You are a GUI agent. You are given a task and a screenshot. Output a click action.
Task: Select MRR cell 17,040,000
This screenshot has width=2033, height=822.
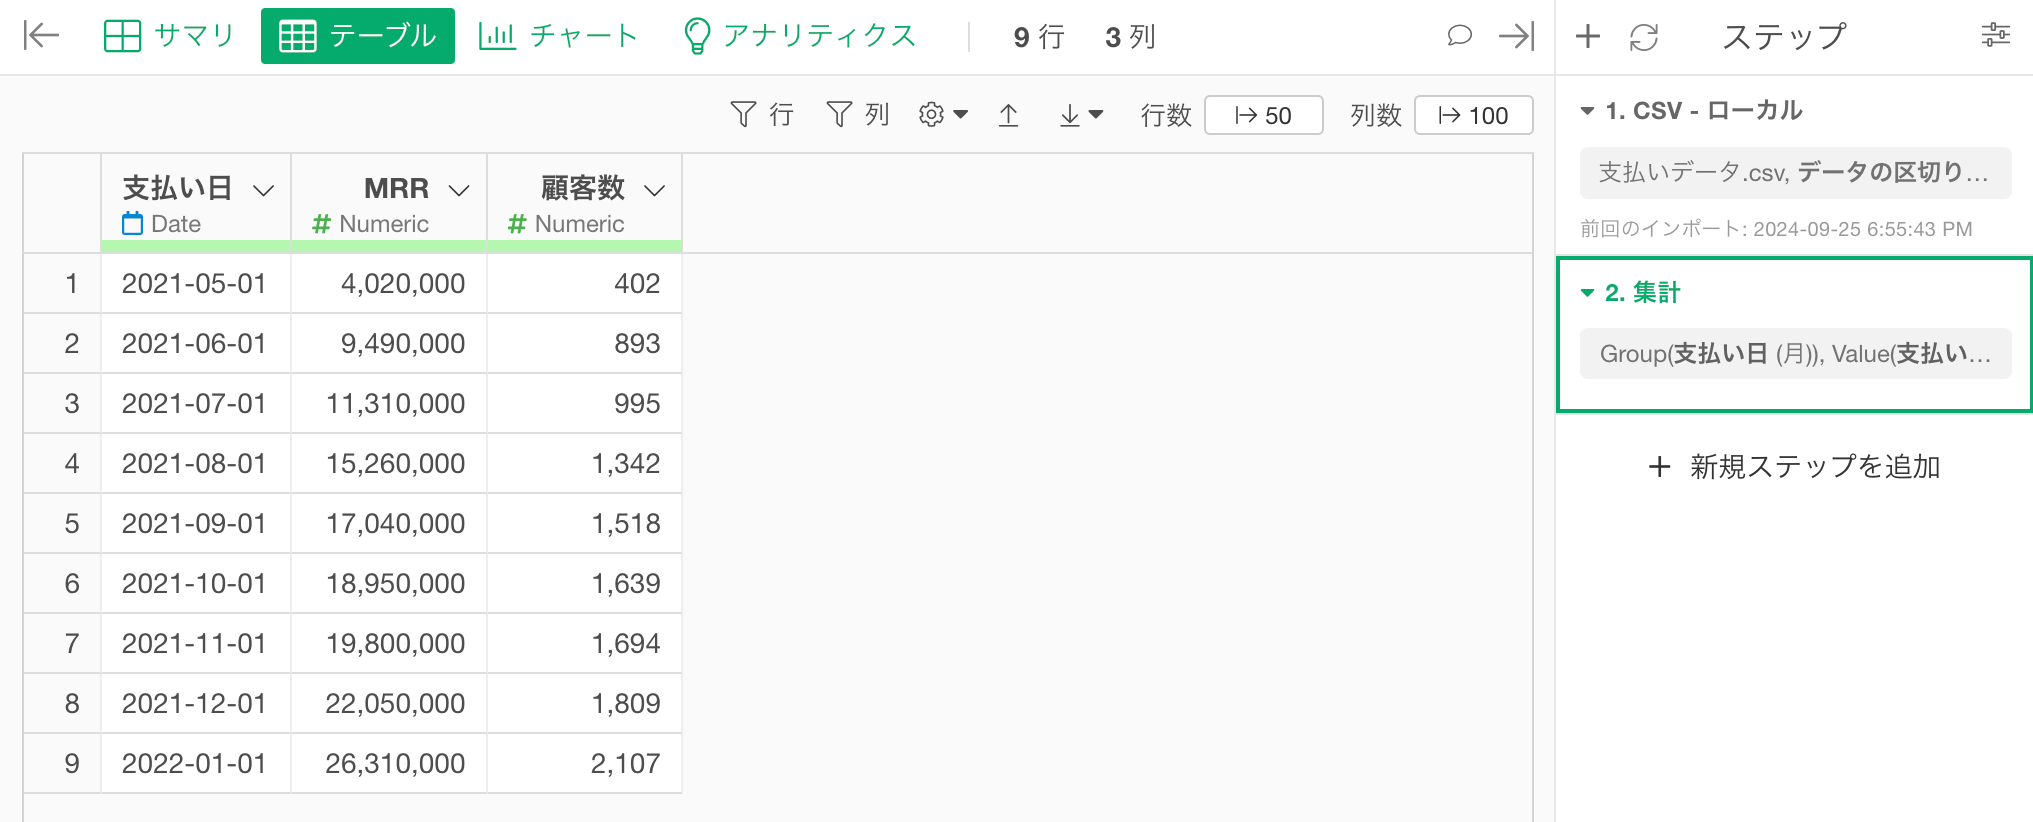(x=389, y=523)
